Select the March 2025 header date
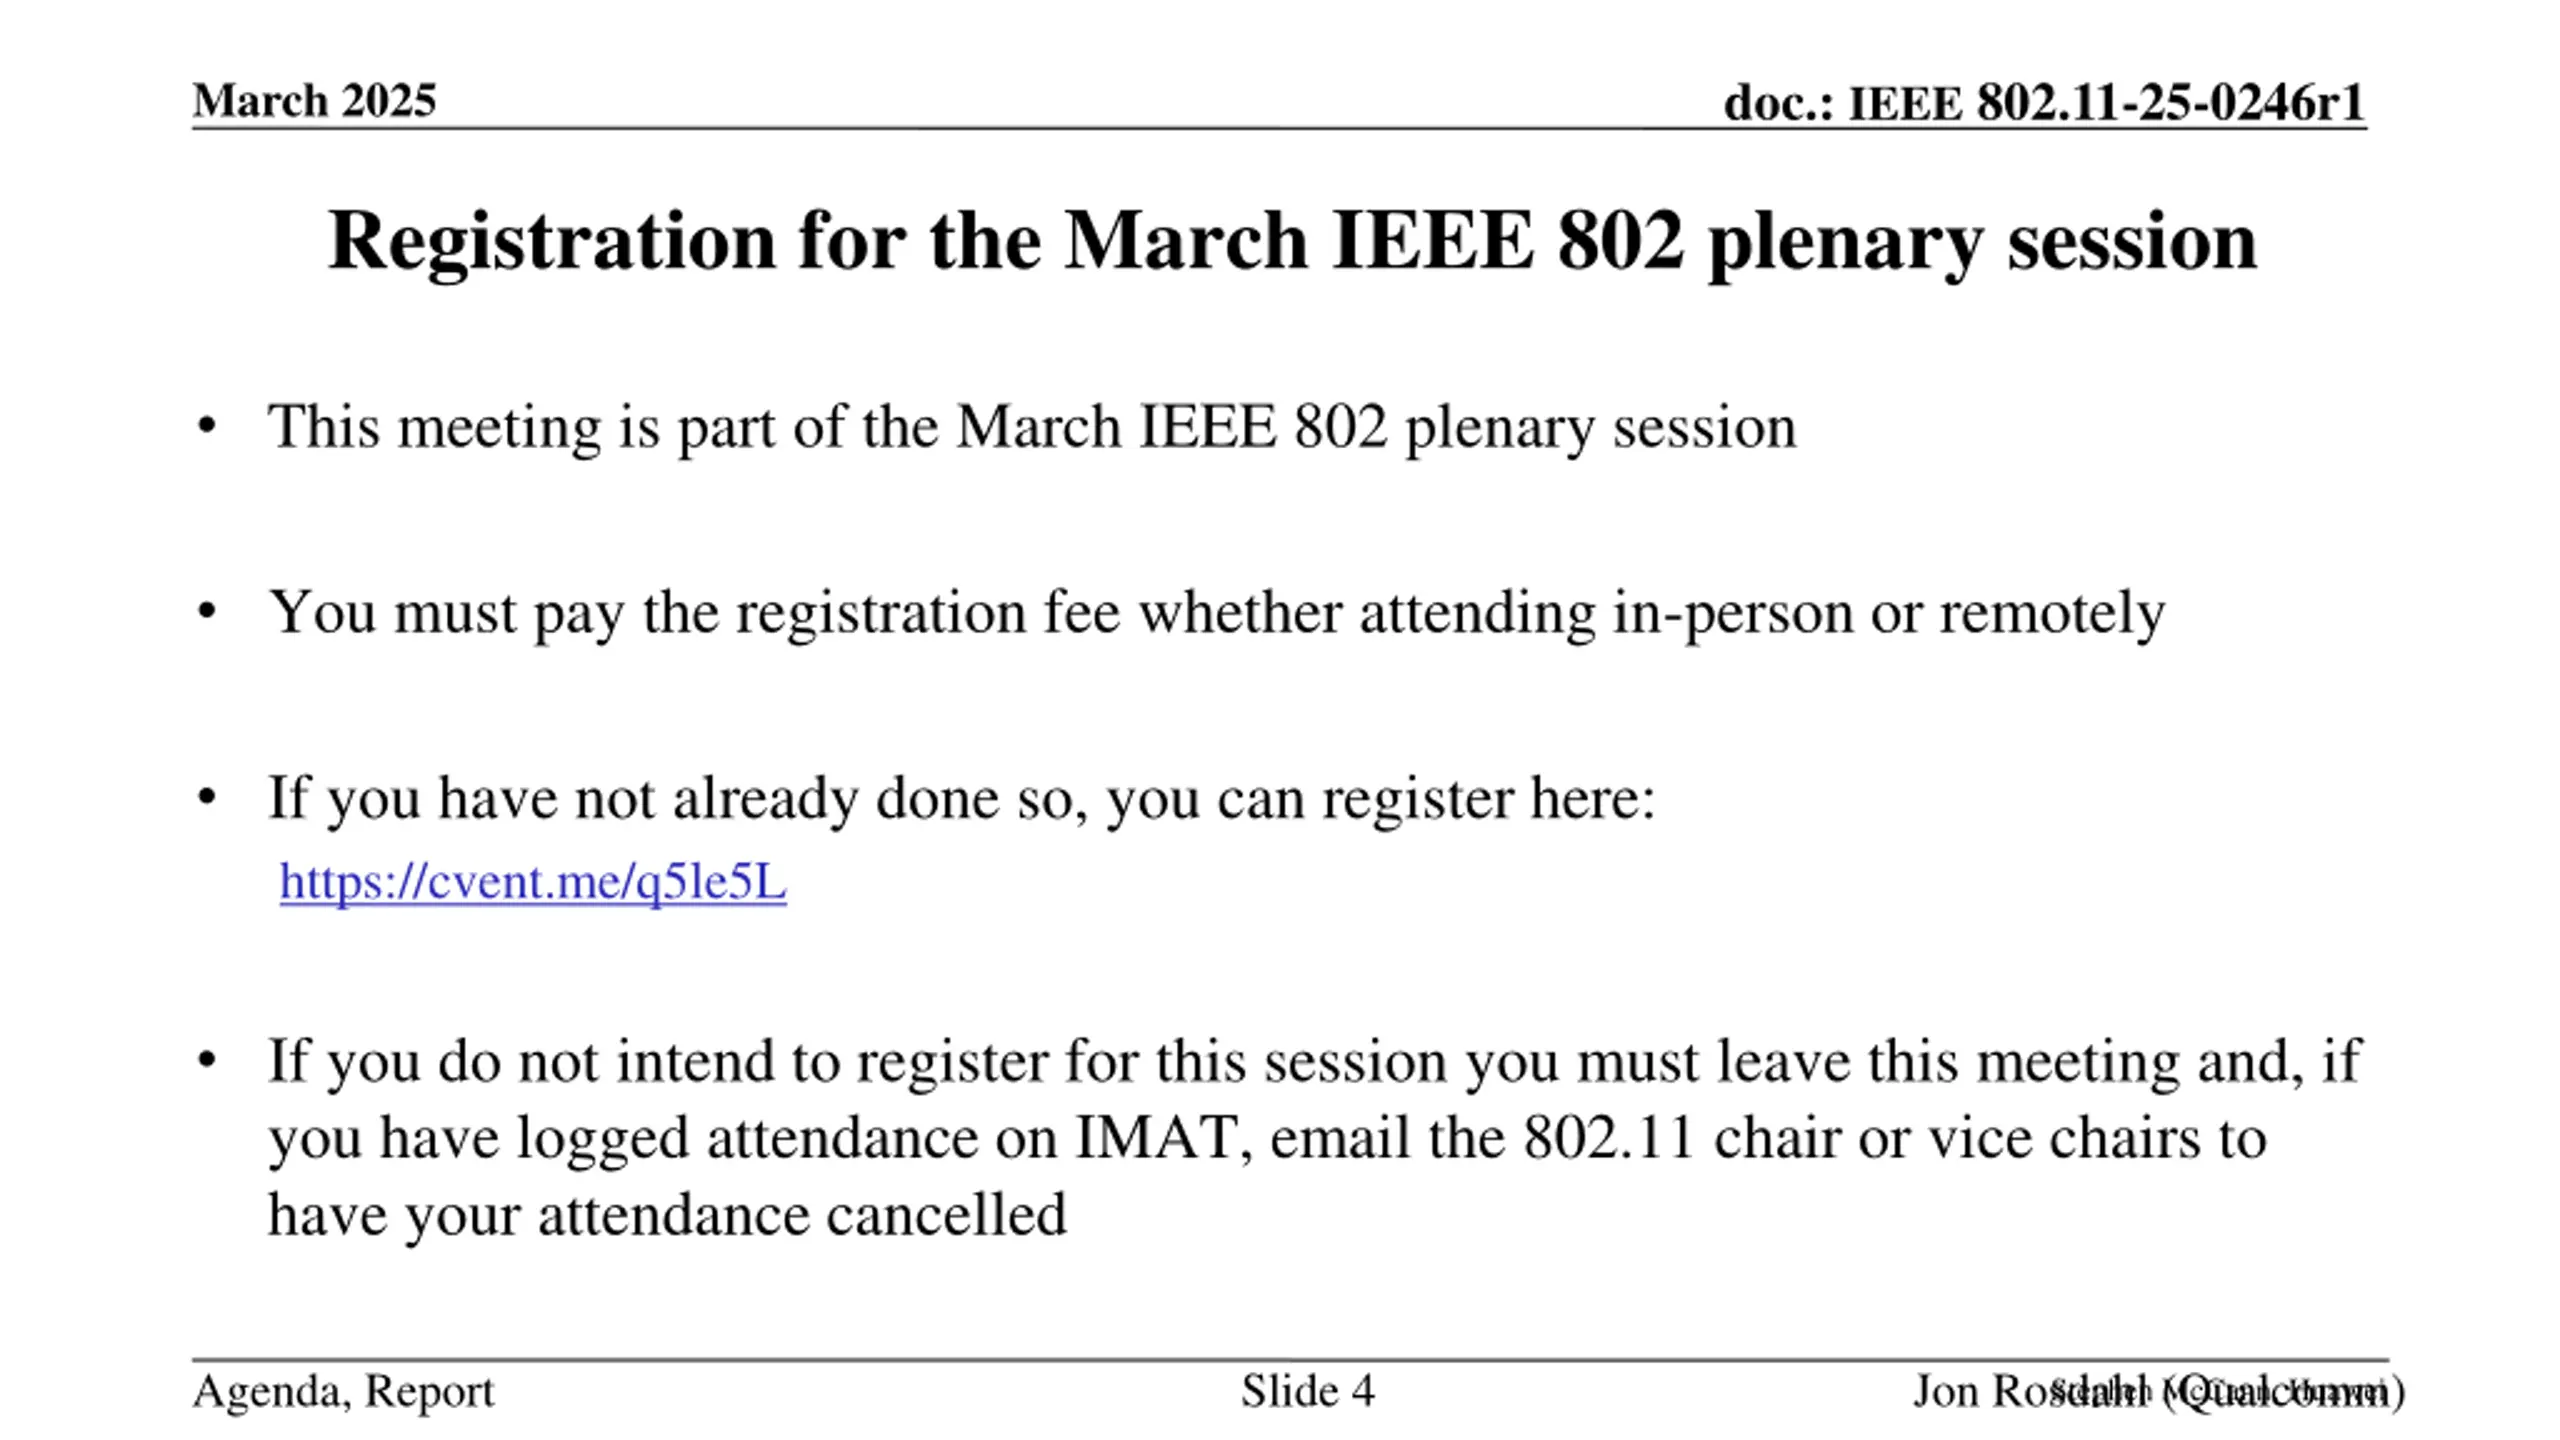The height and width of the screenshot is (1440, 2560). [x=314, y=101]
